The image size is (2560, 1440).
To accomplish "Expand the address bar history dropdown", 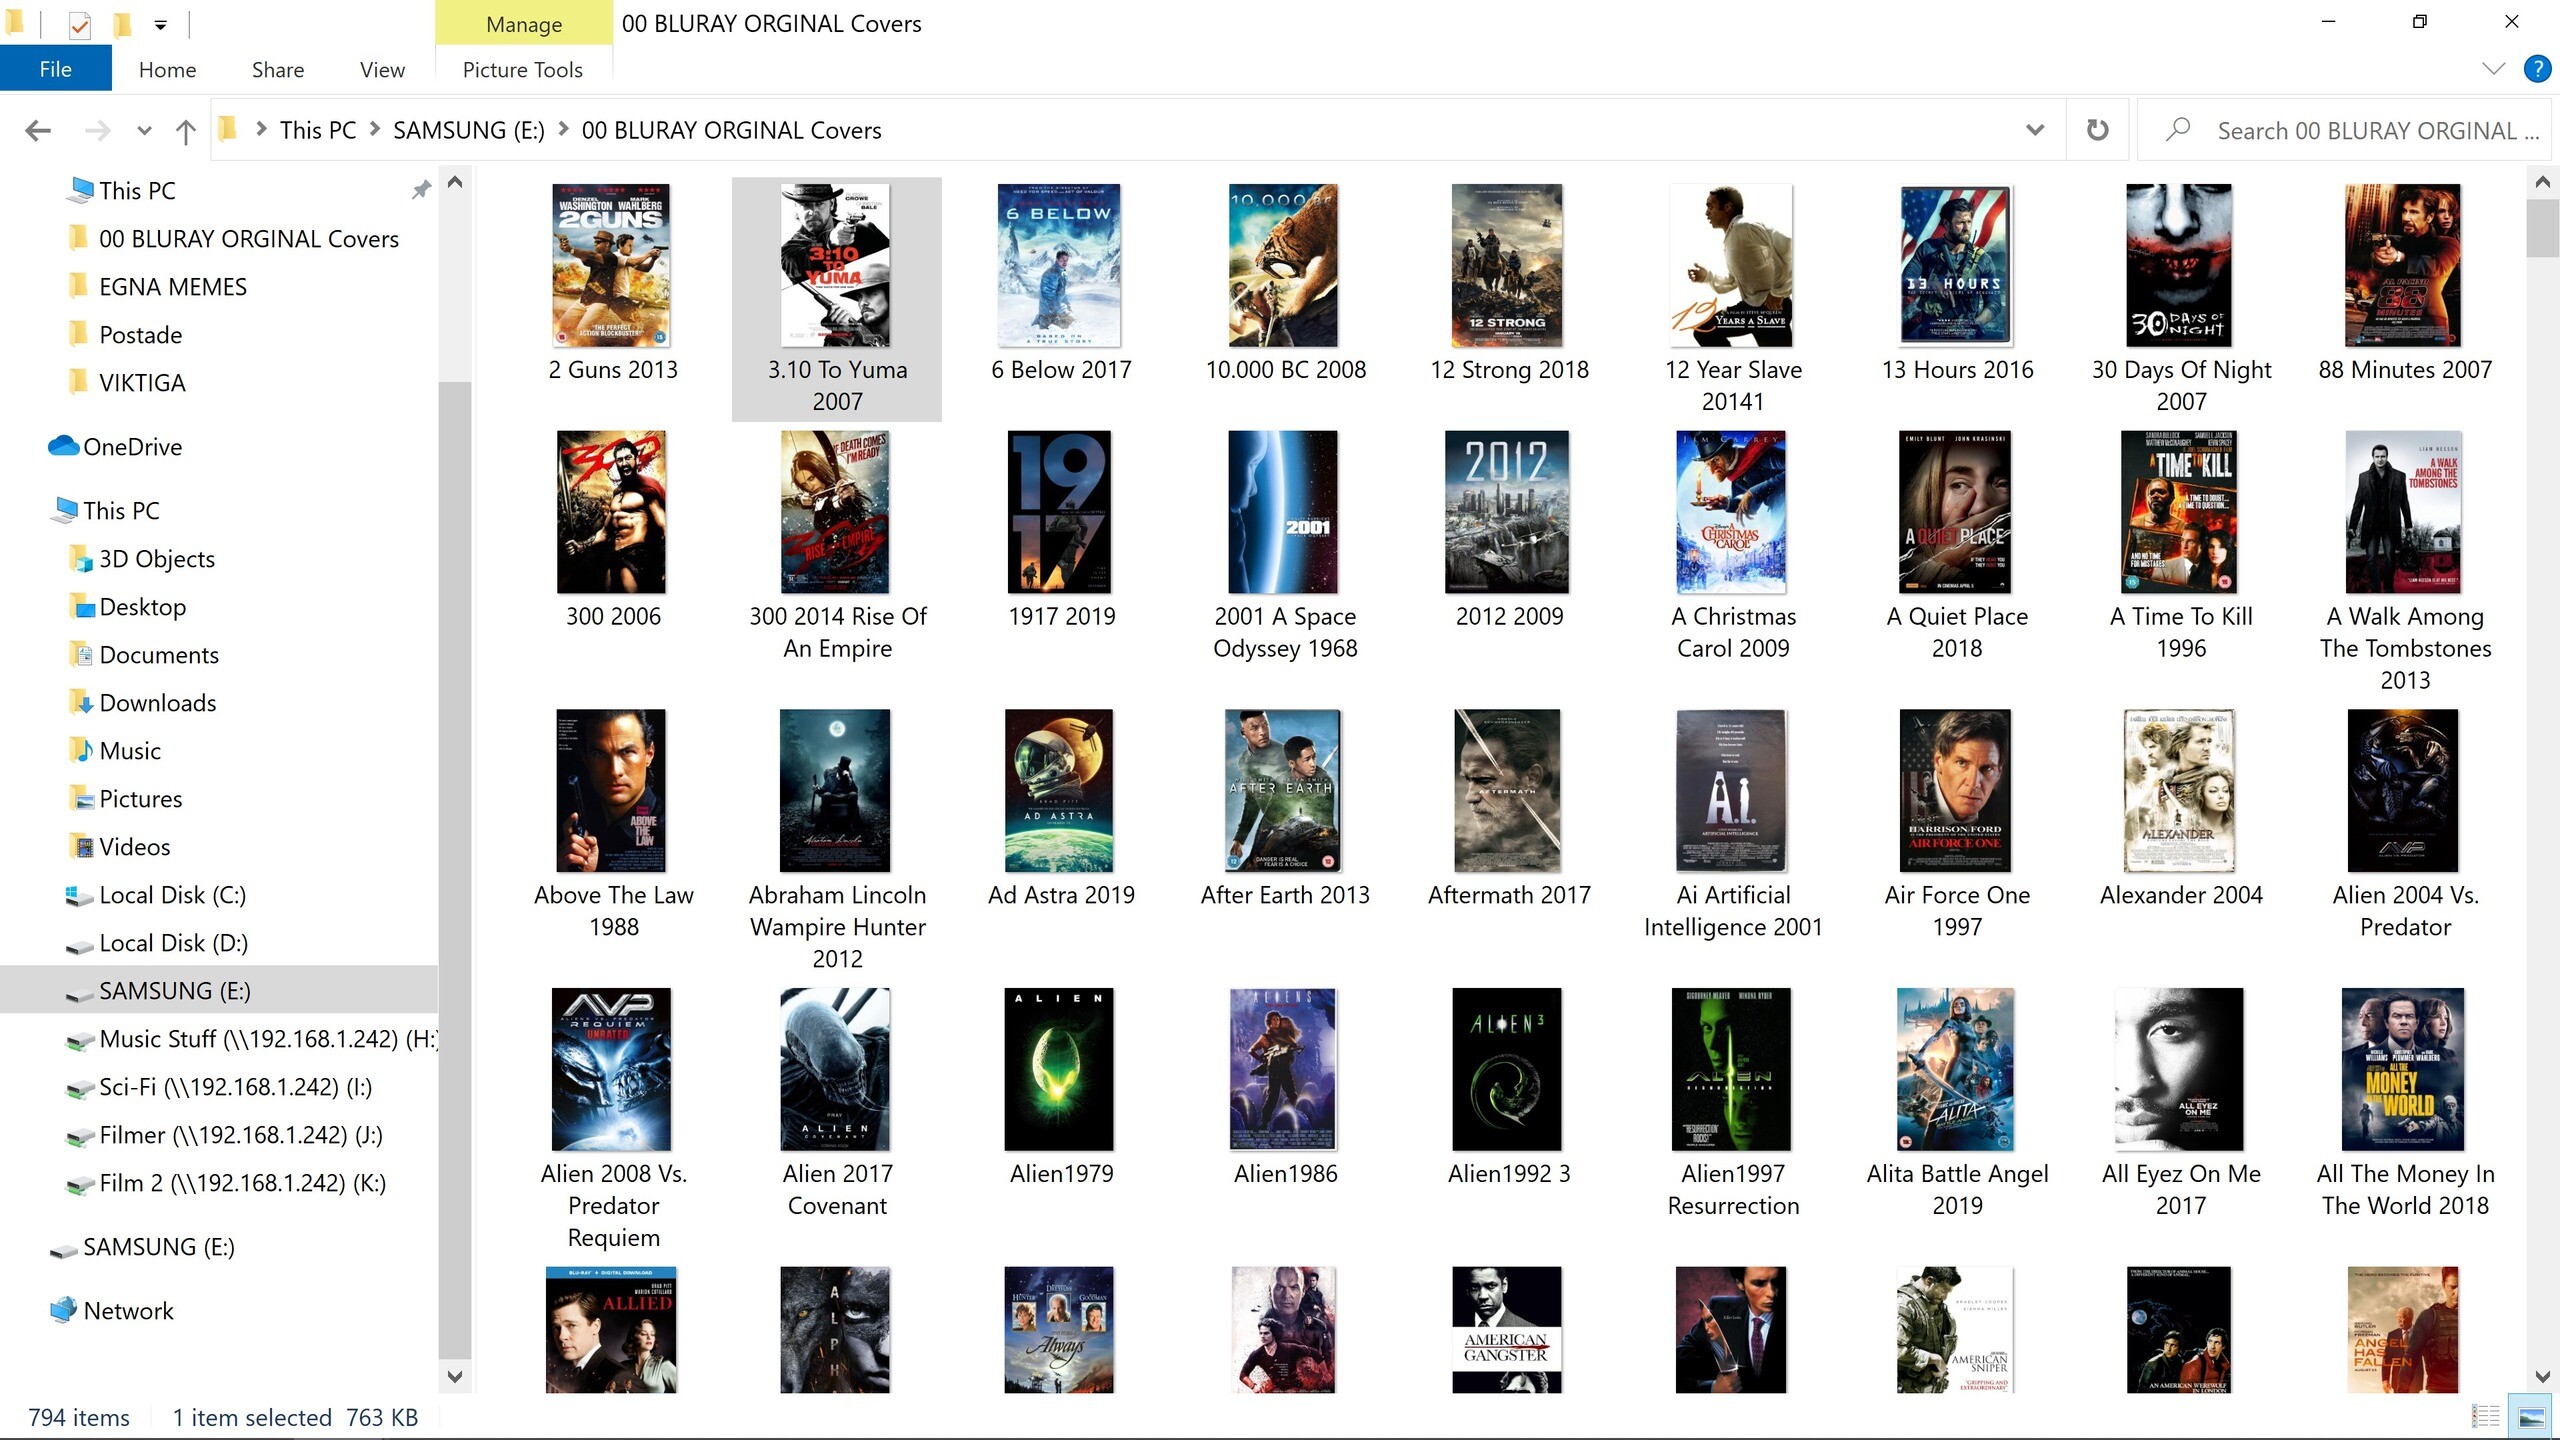I will pos(2034,130).
